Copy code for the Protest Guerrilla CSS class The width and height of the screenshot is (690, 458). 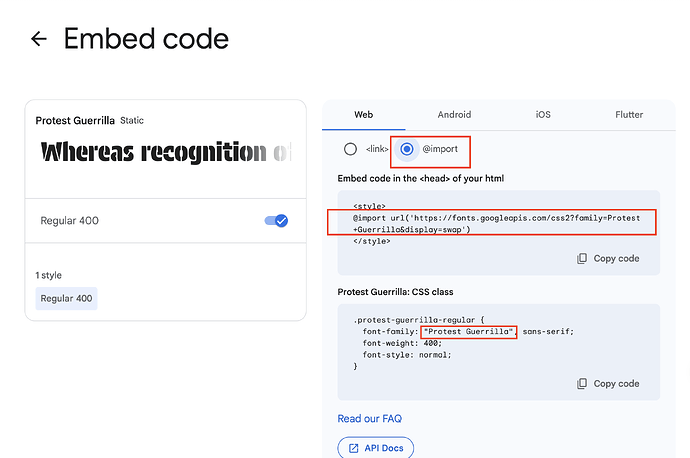pos(608,383)
